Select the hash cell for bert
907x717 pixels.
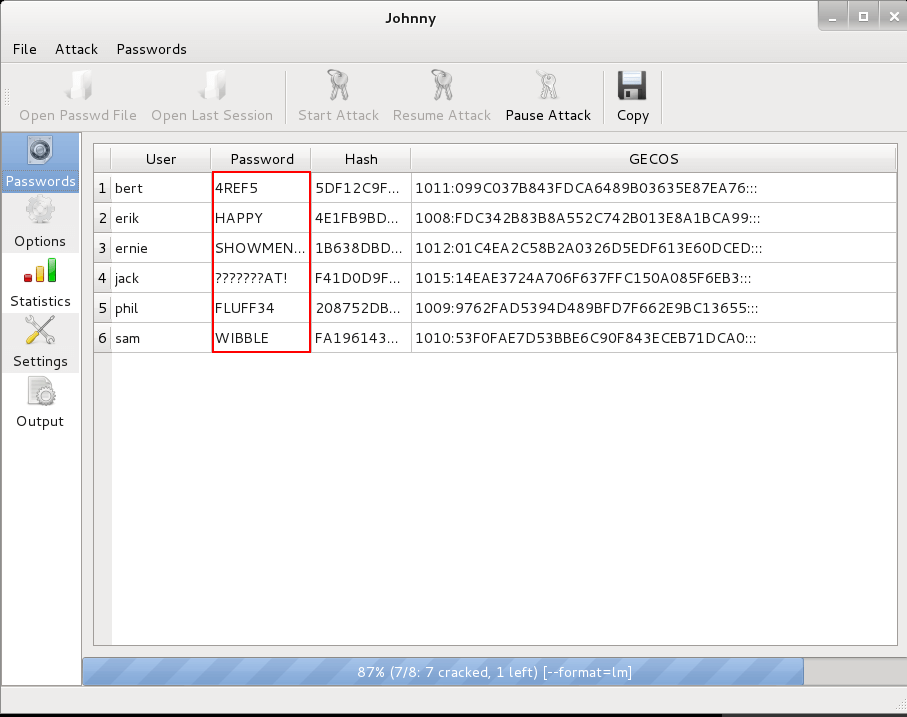coord(360,188)
